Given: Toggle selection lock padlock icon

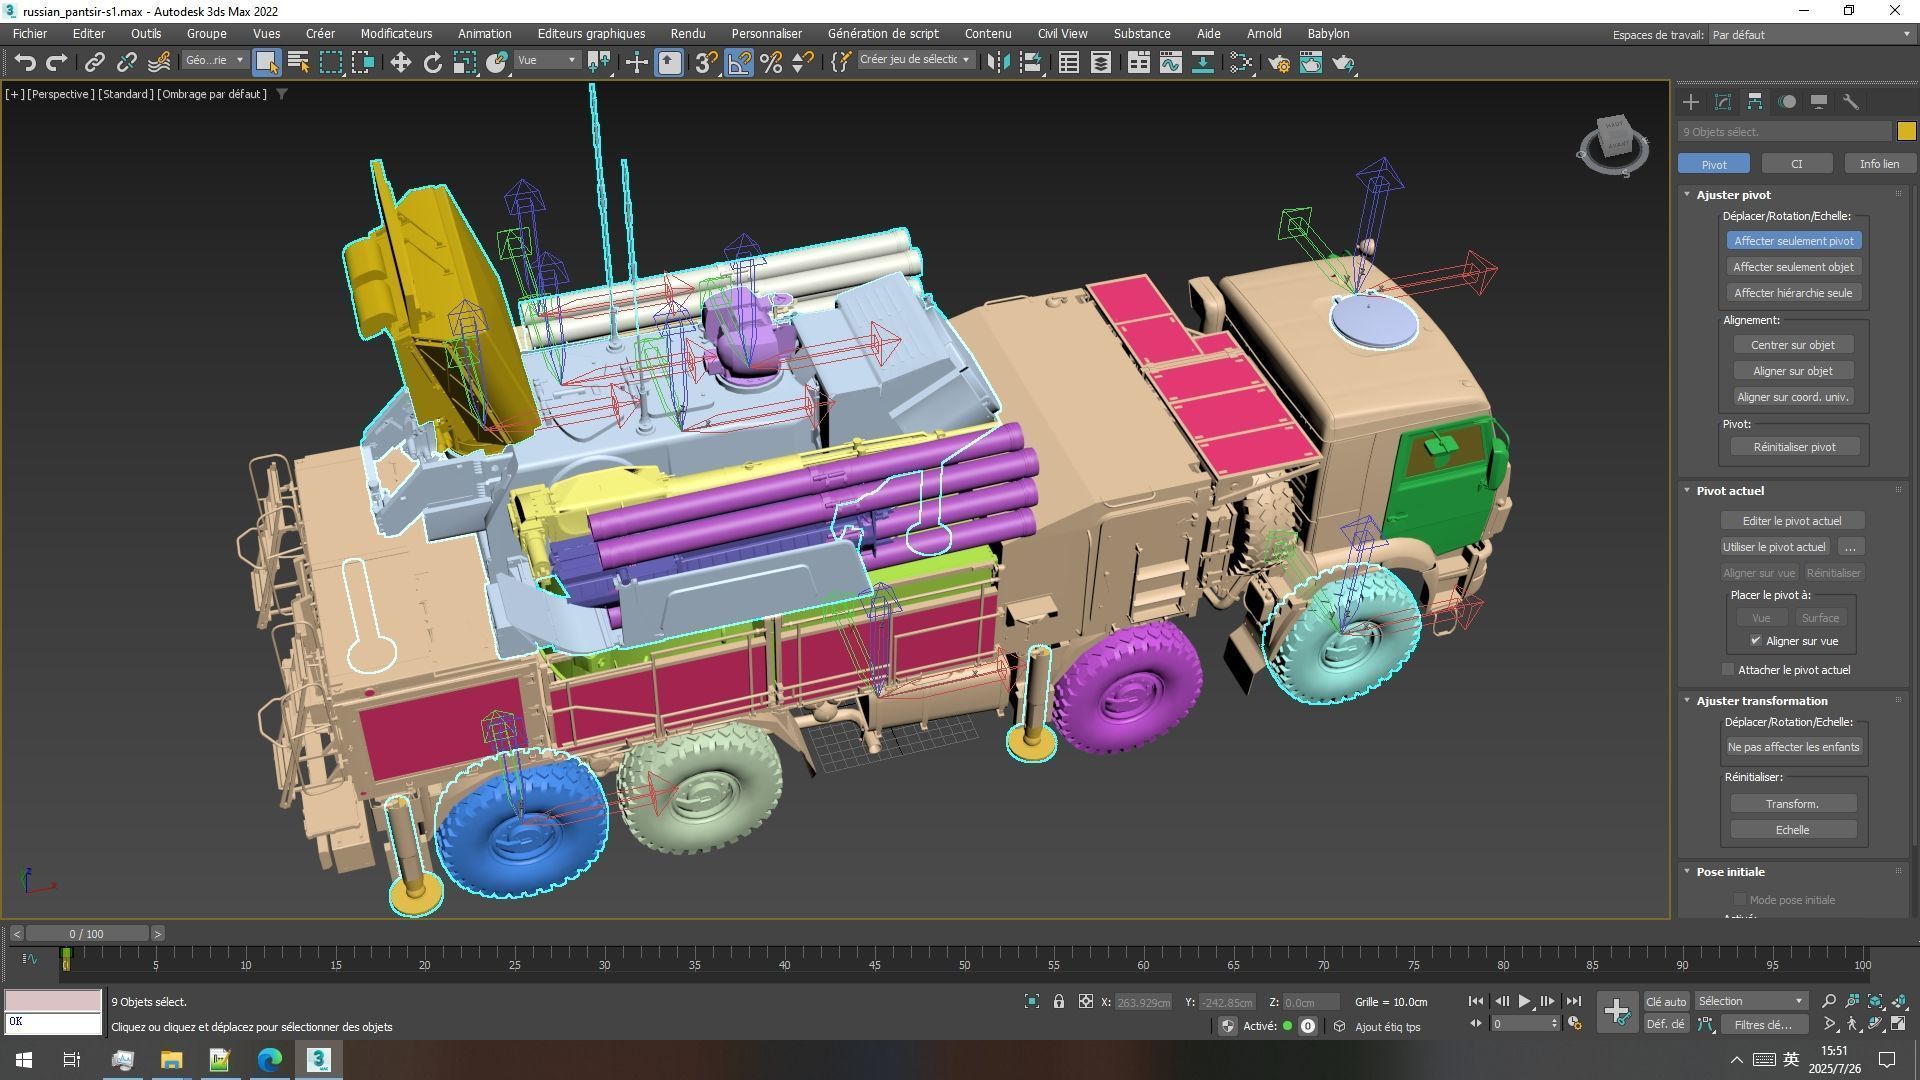Looking at the screenshot, I should coord(1058,1001).
